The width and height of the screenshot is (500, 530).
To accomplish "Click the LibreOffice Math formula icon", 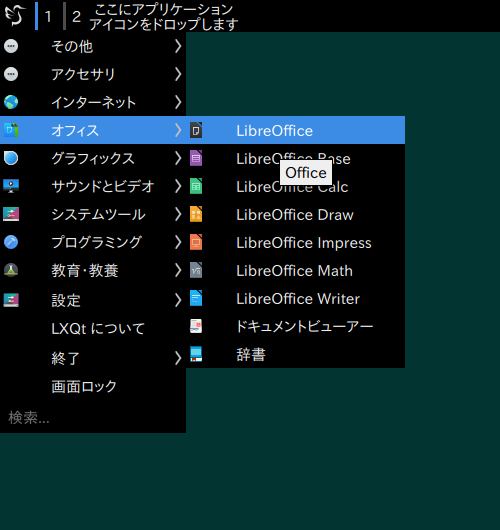I will [196, 270].
